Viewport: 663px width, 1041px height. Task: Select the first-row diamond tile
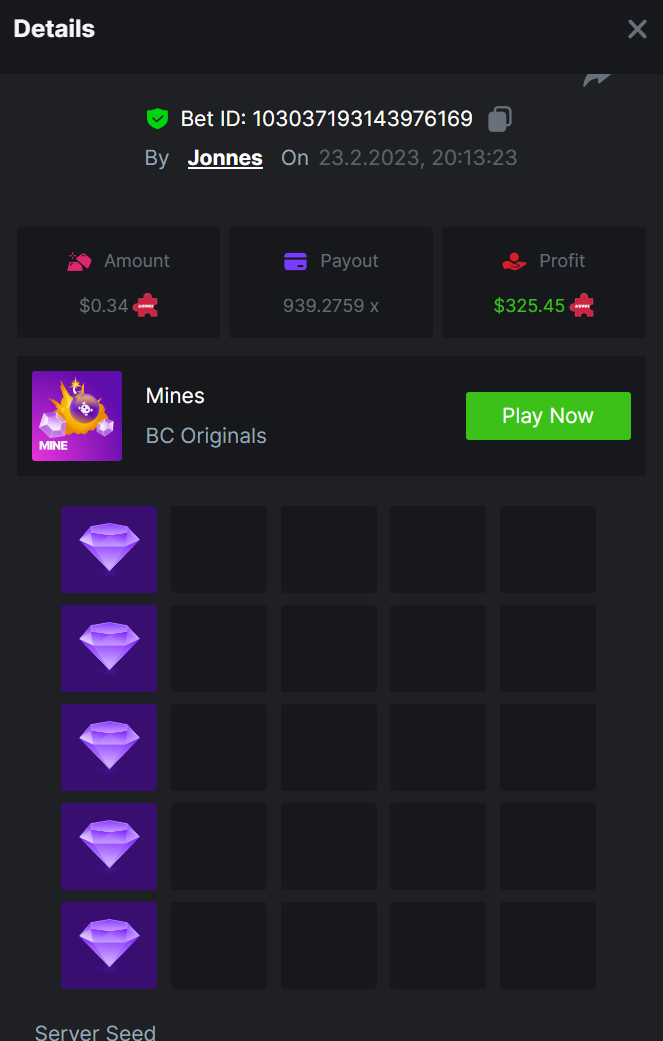[x=109, y=549]
